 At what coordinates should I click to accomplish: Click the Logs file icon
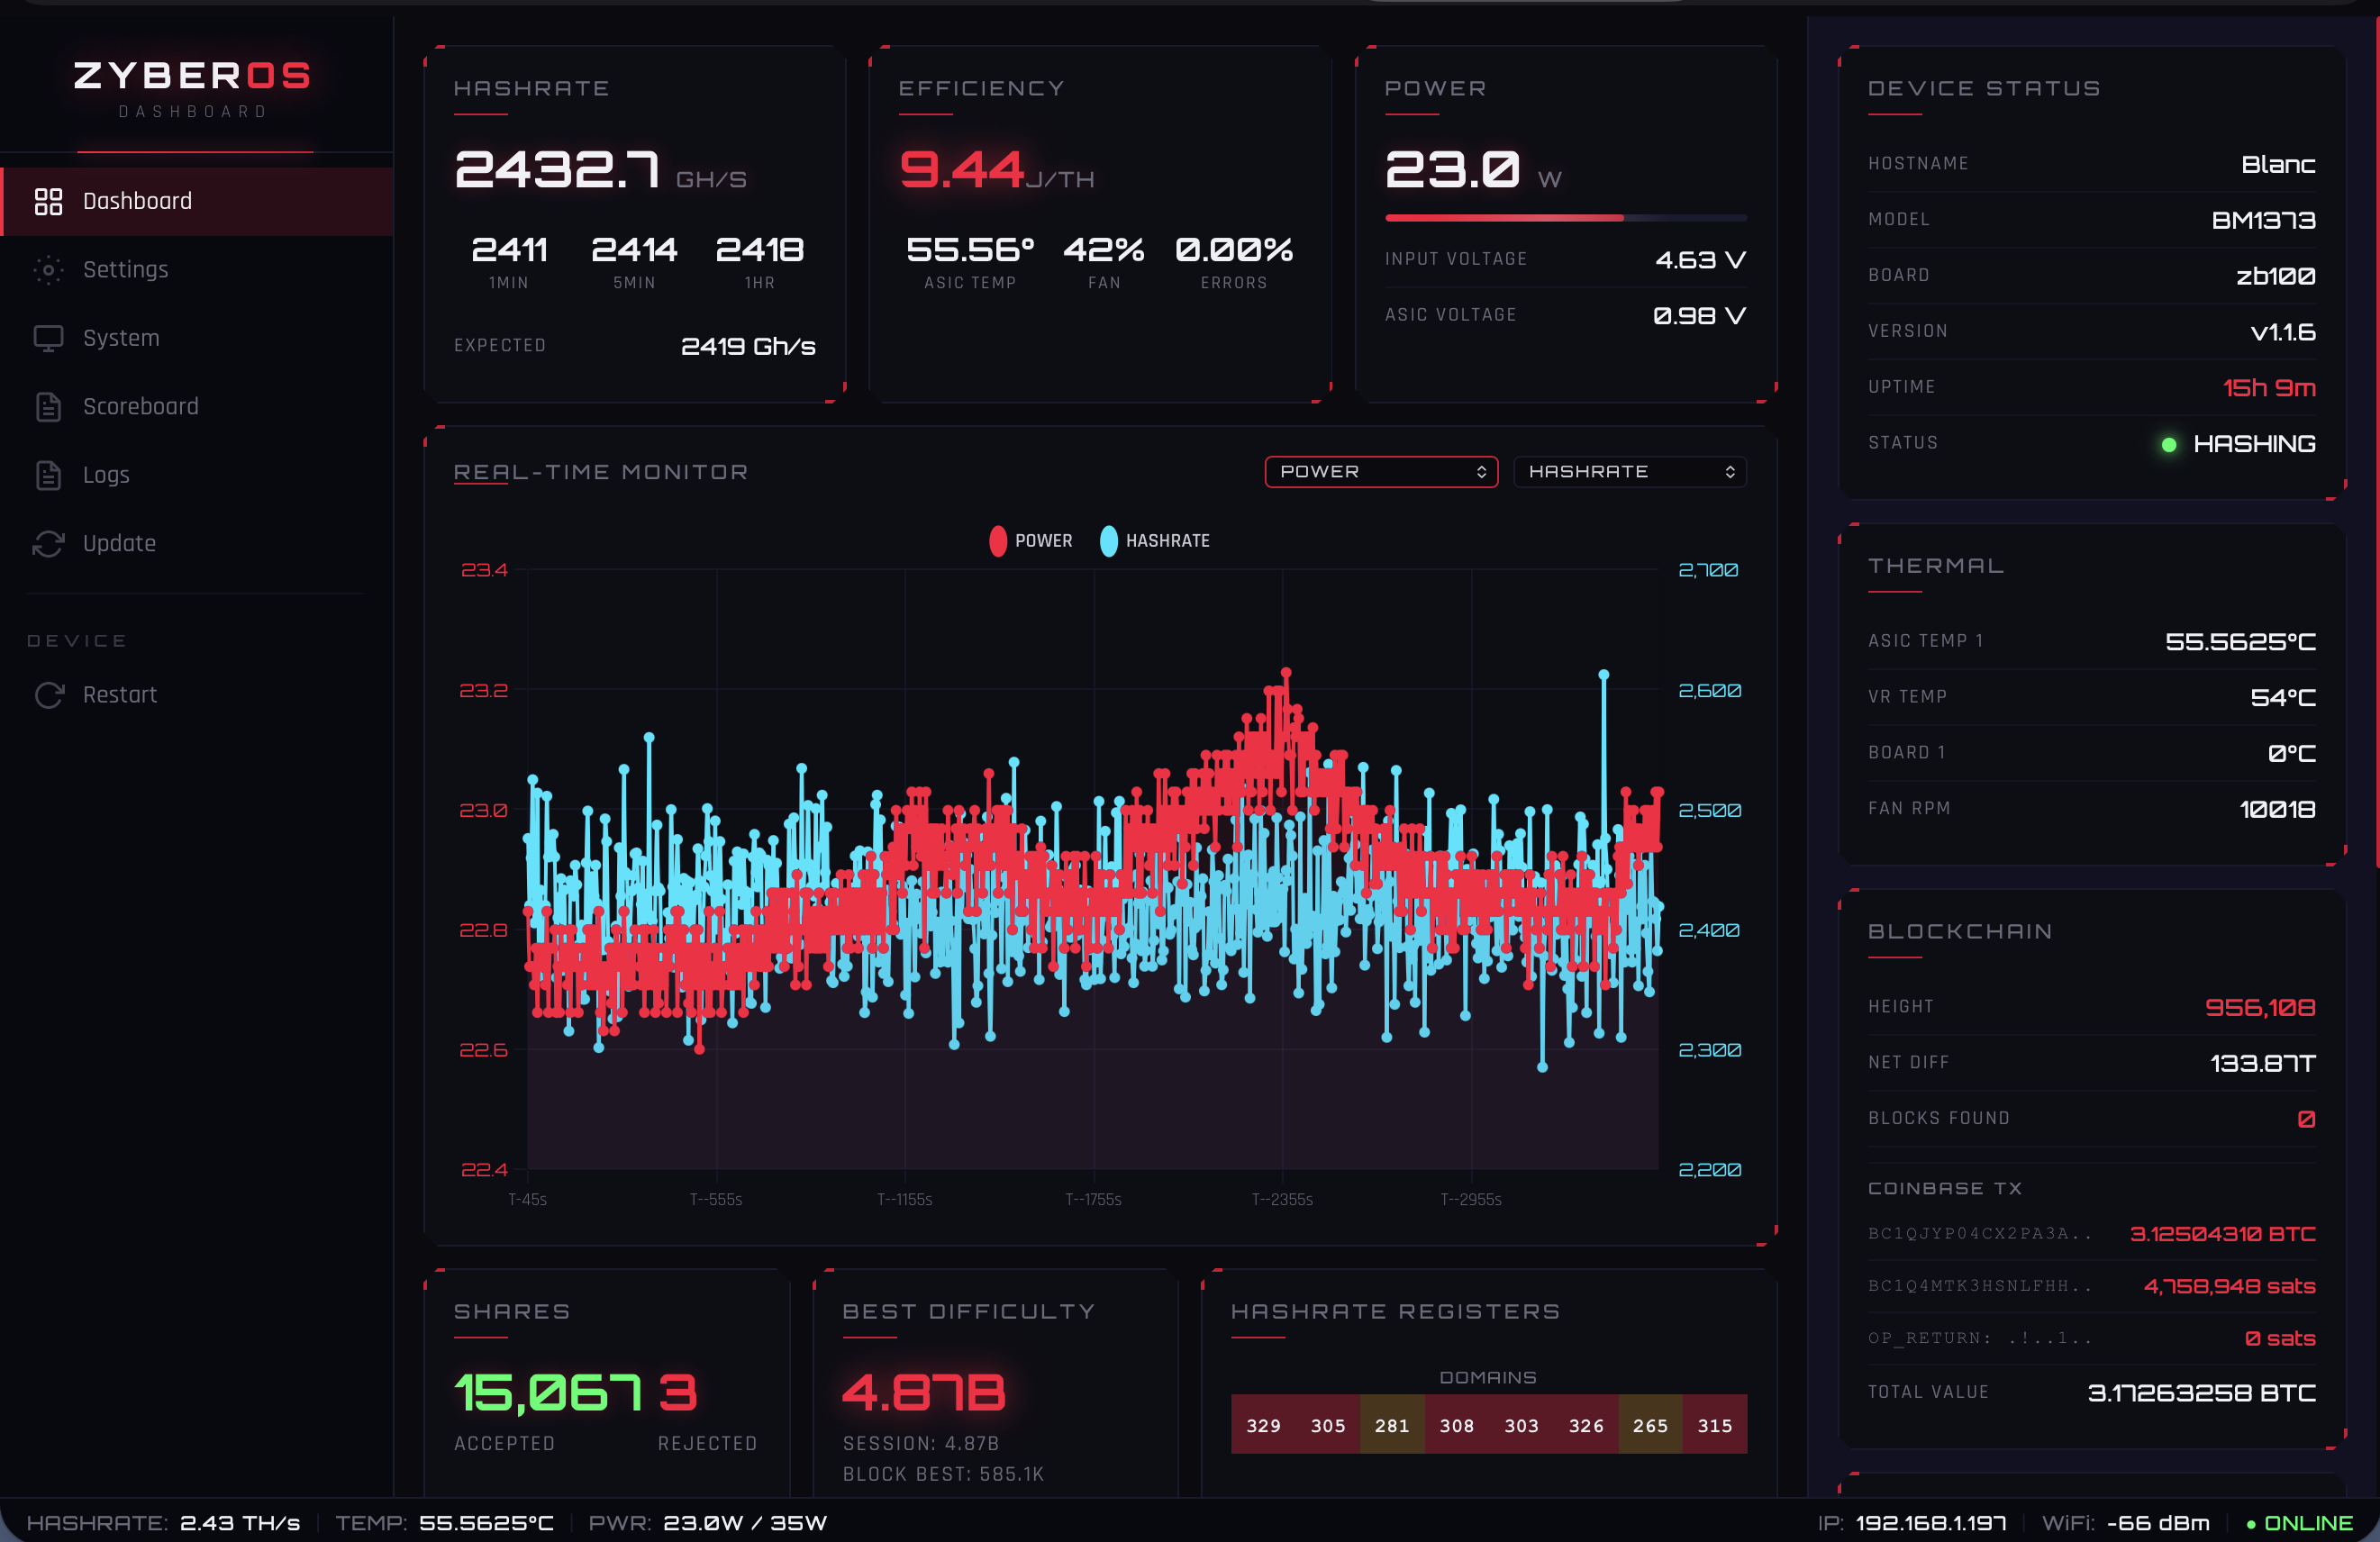[x=48, y=475]
